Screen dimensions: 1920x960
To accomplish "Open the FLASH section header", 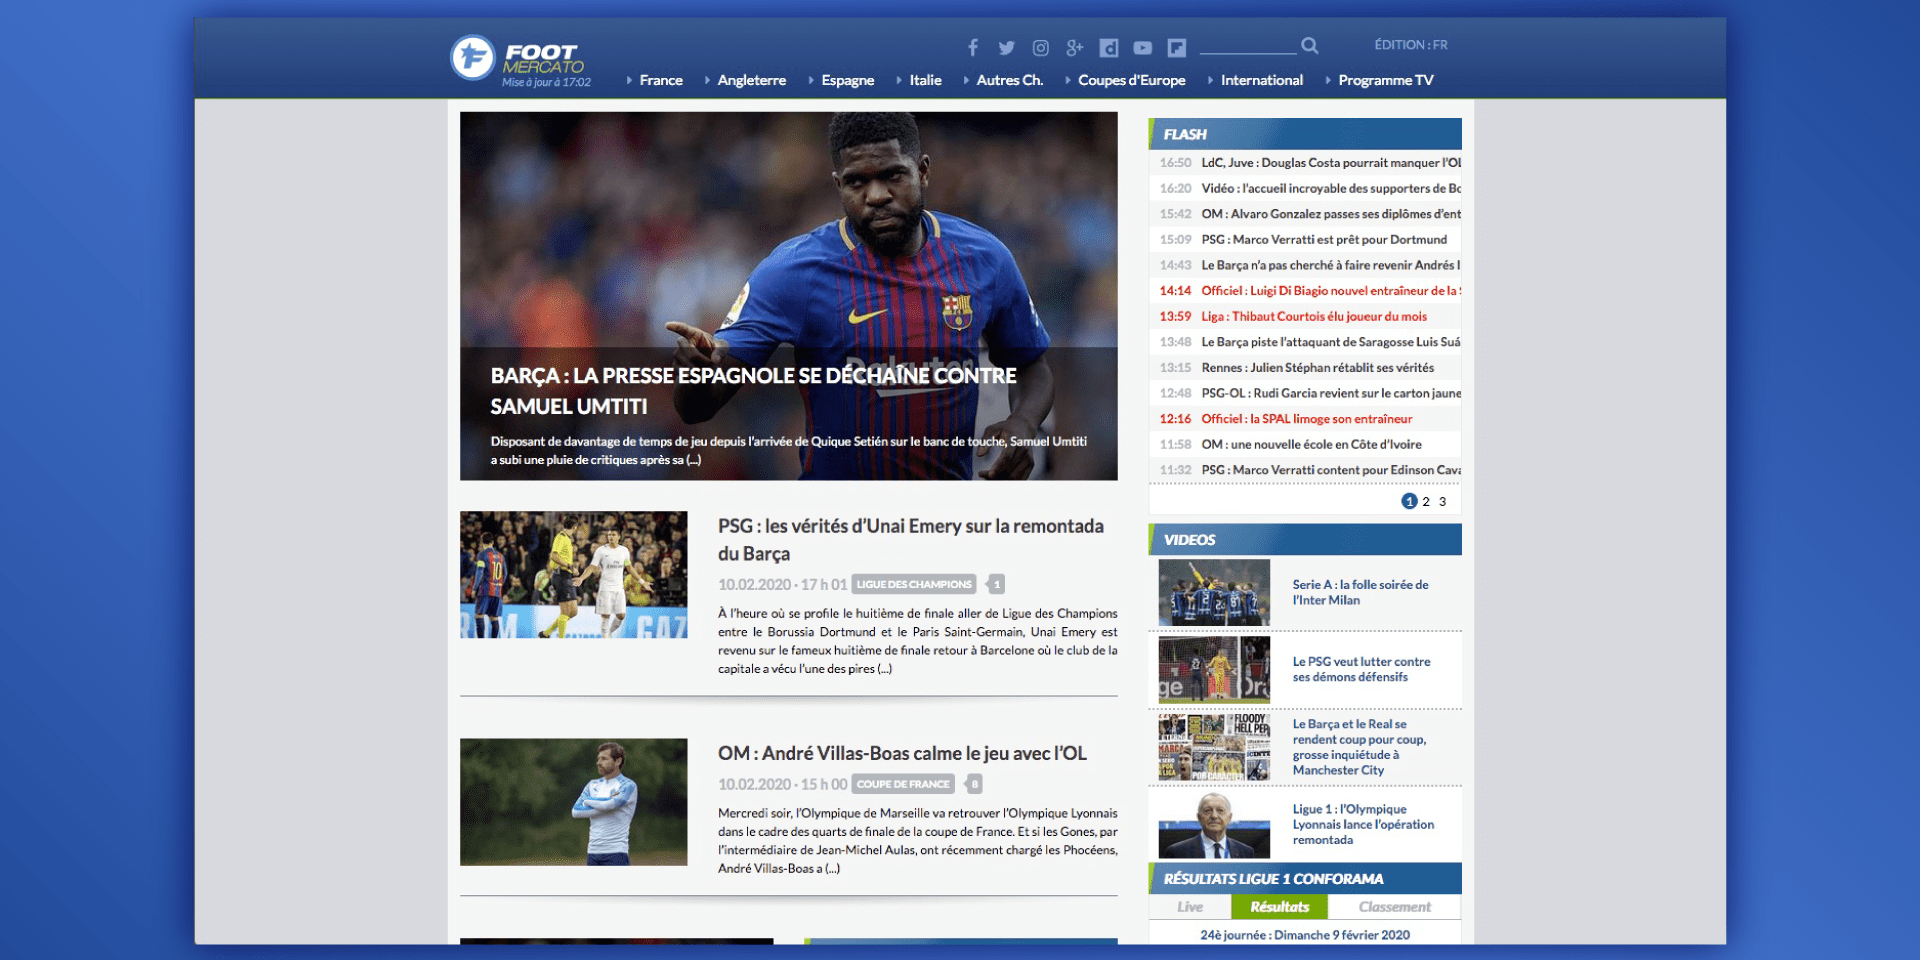I will [1305, 134].
